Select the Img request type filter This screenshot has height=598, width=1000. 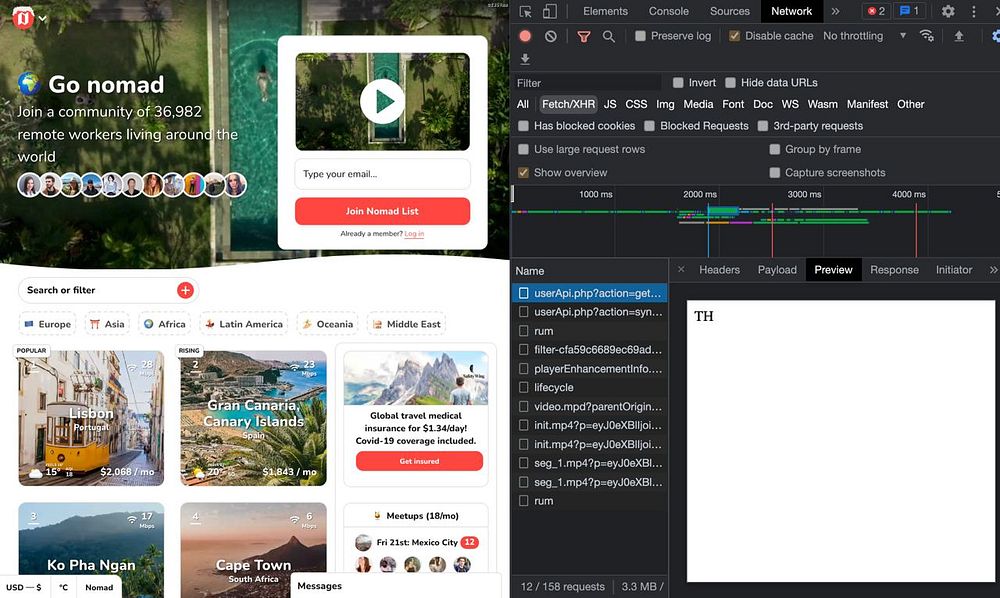[665, 105]
